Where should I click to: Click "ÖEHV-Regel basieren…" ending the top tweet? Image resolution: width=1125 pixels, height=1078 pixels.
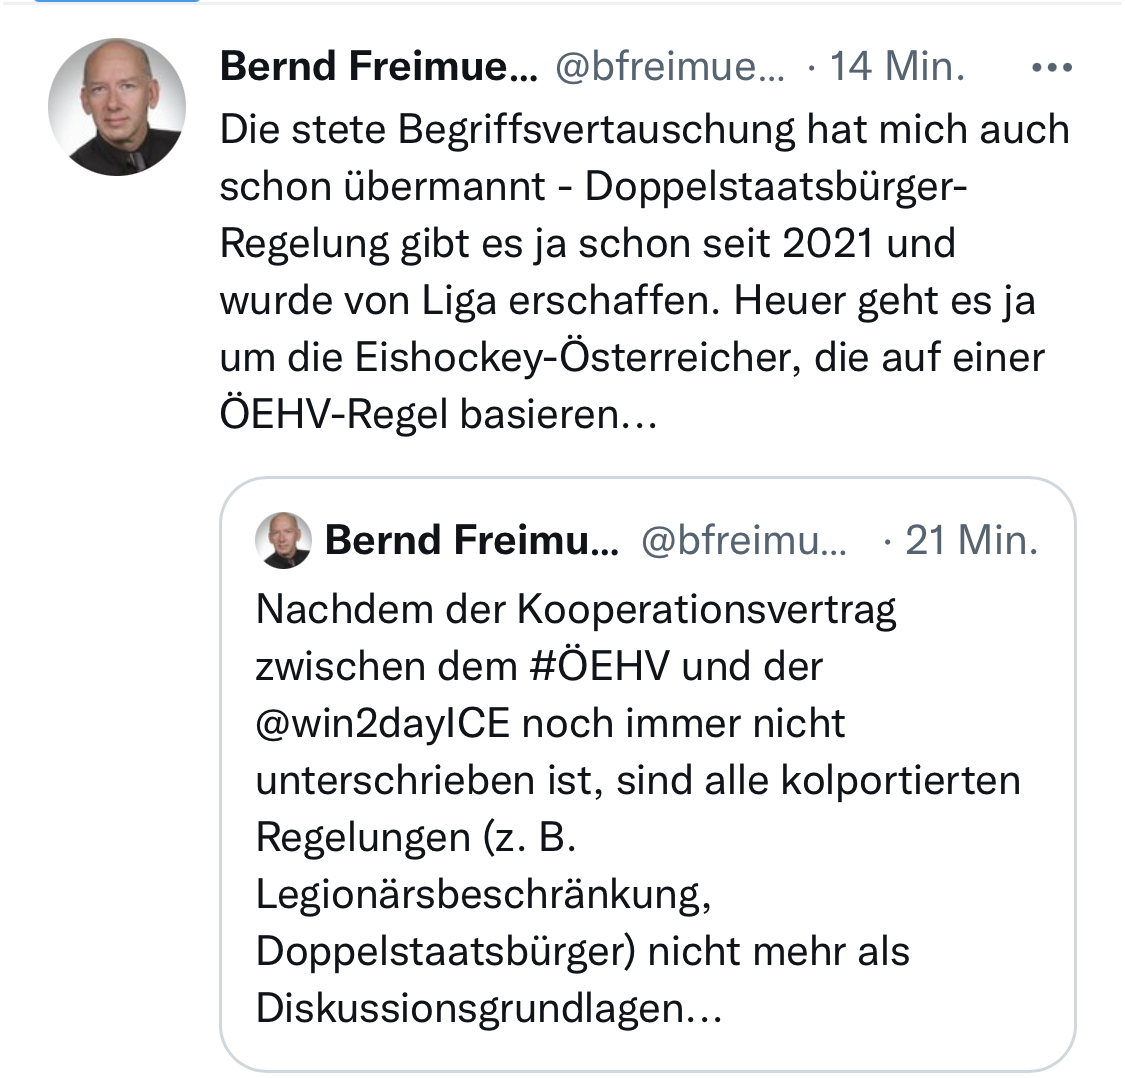[x=438, y=415]
